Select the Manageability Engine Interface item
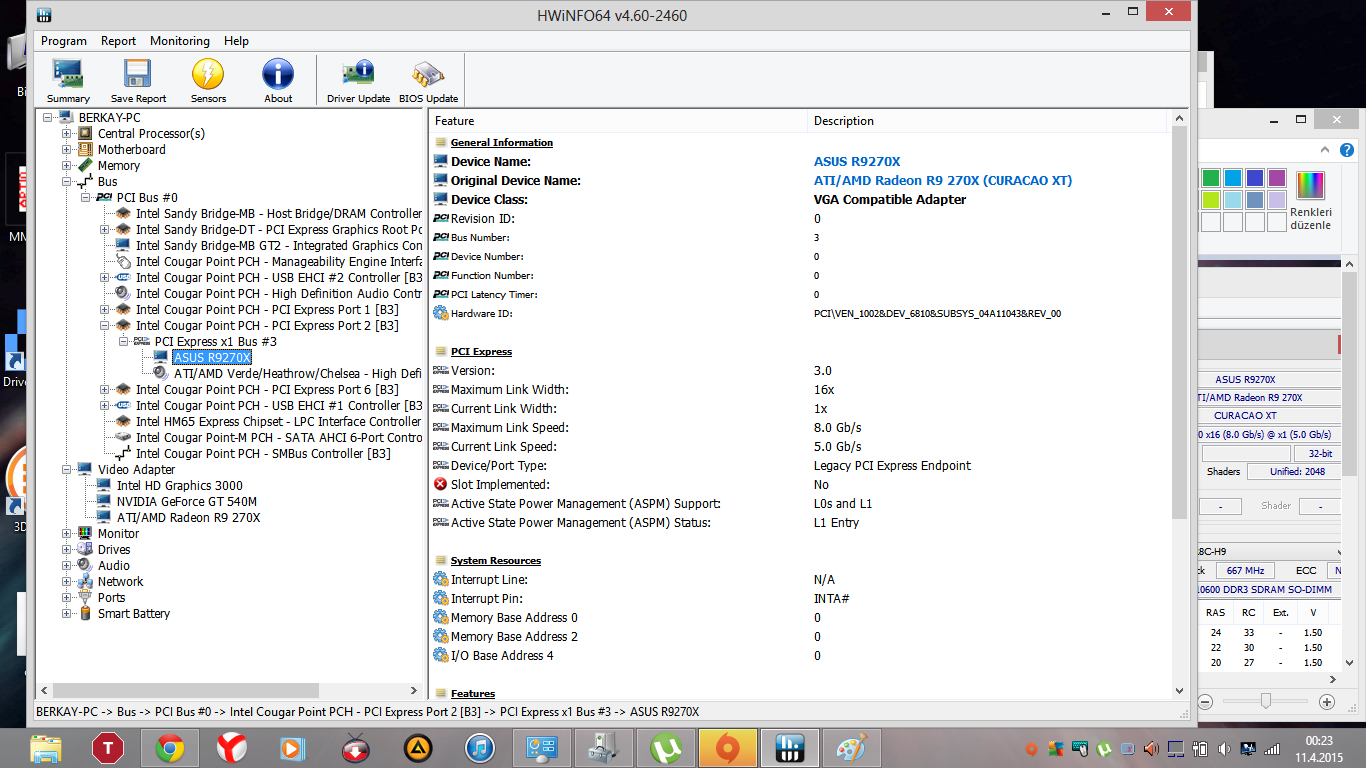The height and width of the screenshot is (768, 1366). click(x=278, y=262)
